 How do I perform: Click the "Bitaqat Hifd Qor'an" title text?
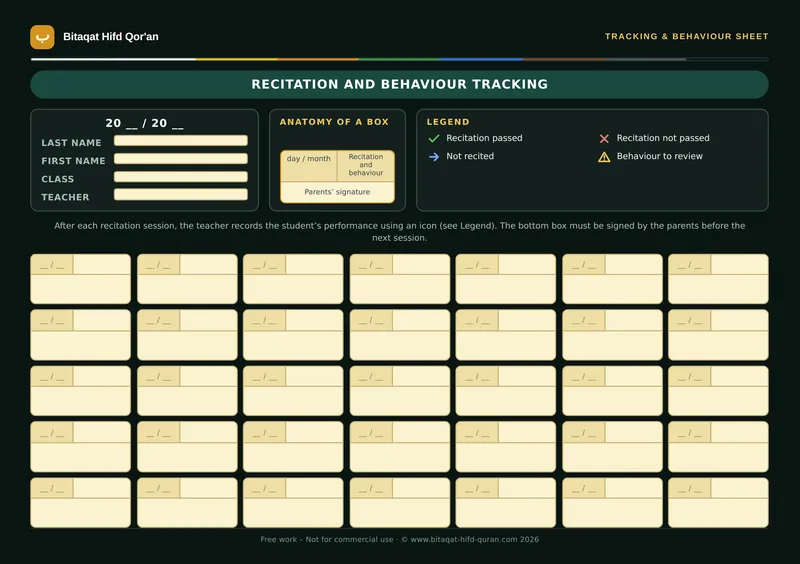[111, 37]
